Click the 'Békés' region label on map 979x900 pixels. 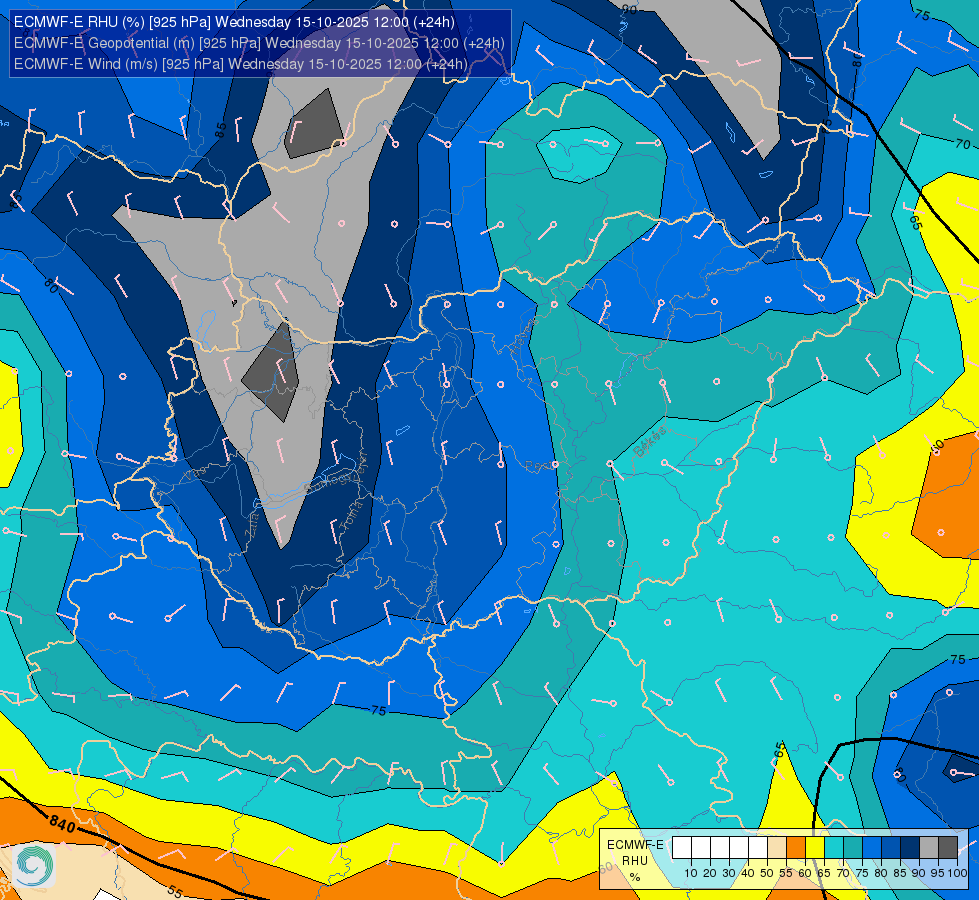pyautogui.click(x=649, y=442)
